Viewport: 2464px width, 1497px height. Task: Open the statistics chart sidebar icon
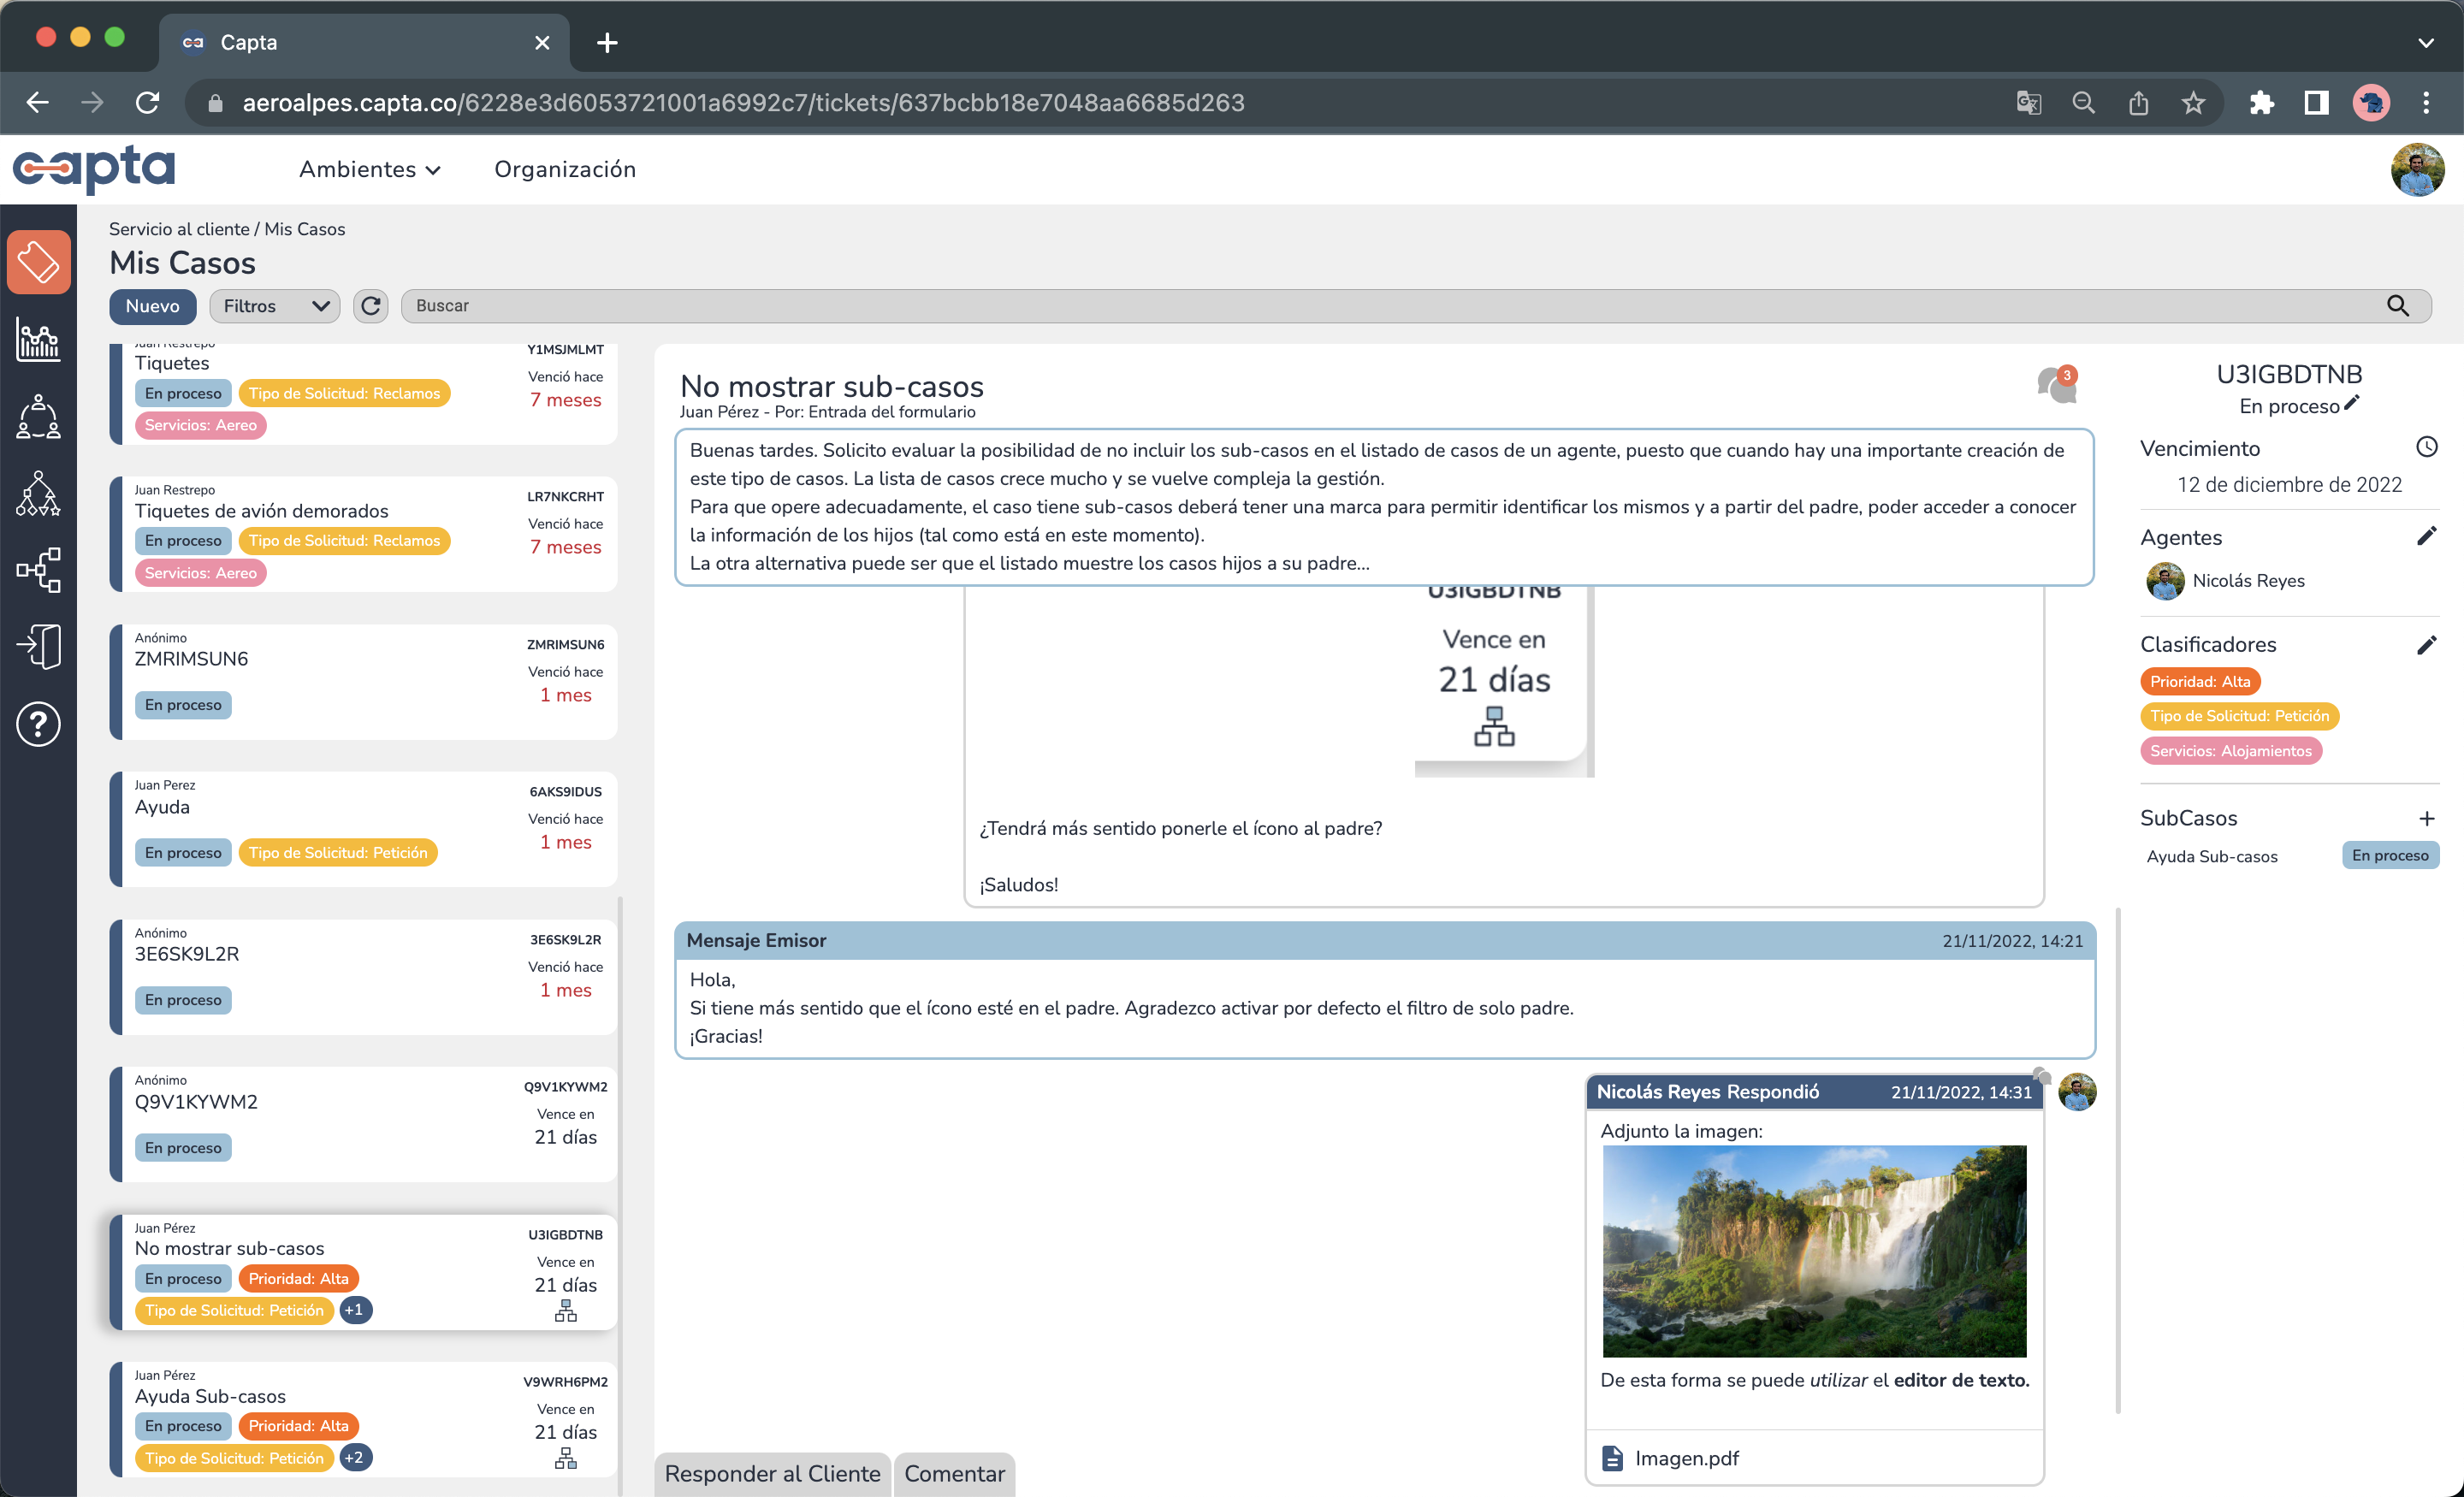(x=38, y=340)
